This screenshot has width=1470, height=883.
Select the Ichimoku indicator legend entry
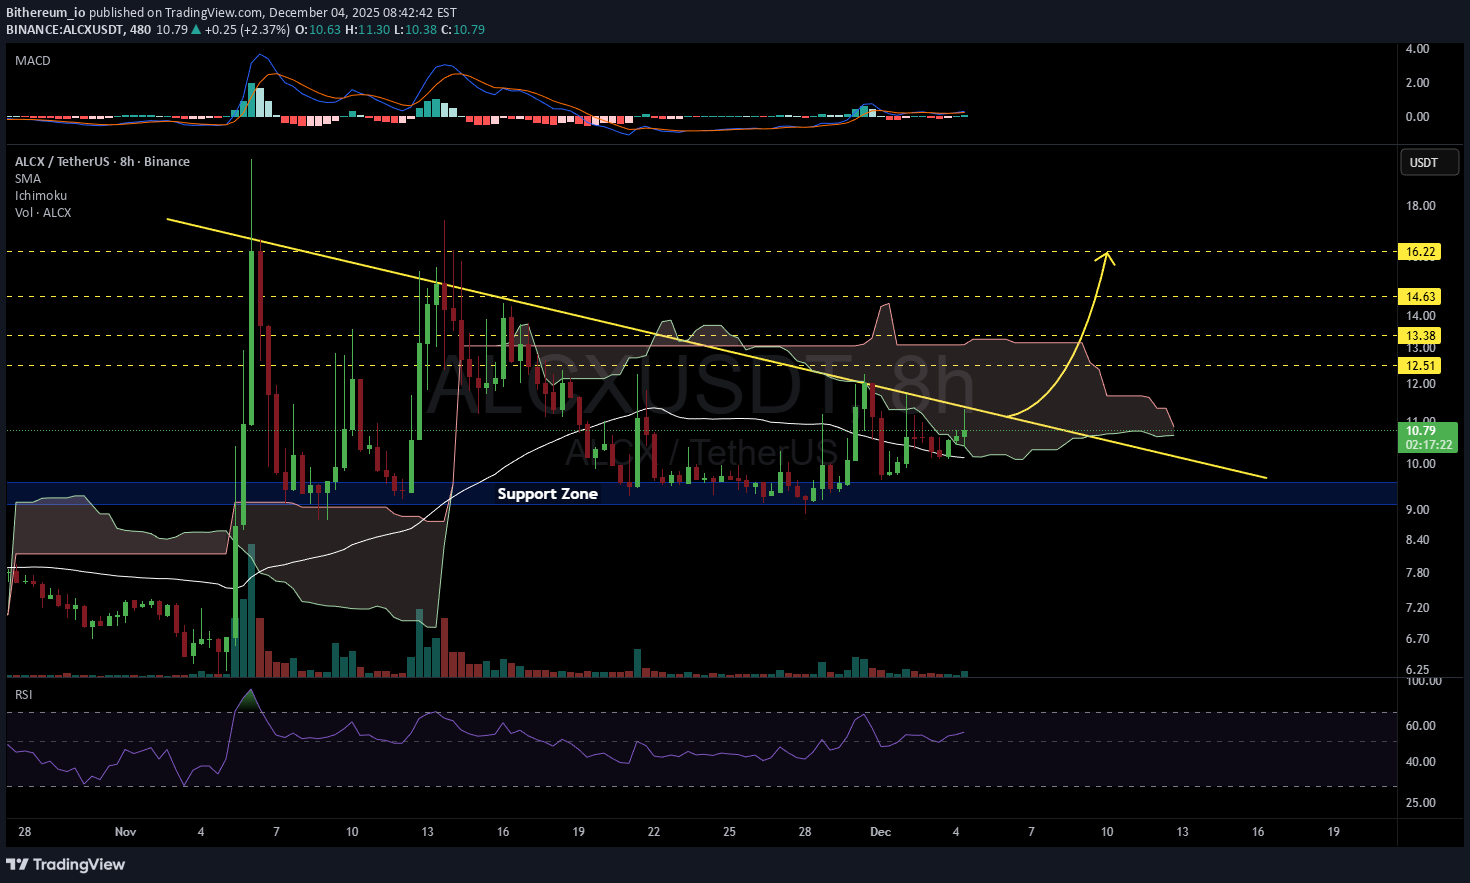(41, 196)
